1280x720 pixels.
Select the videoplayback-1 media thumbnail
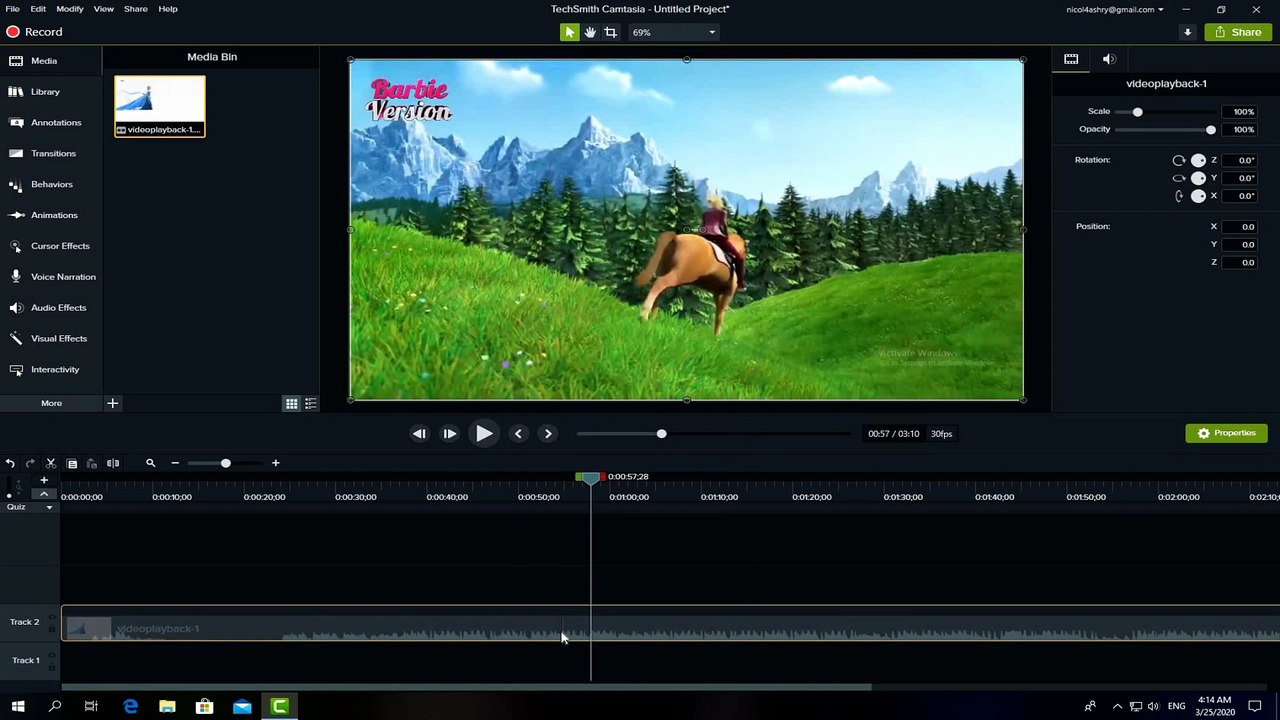[160, 106]
